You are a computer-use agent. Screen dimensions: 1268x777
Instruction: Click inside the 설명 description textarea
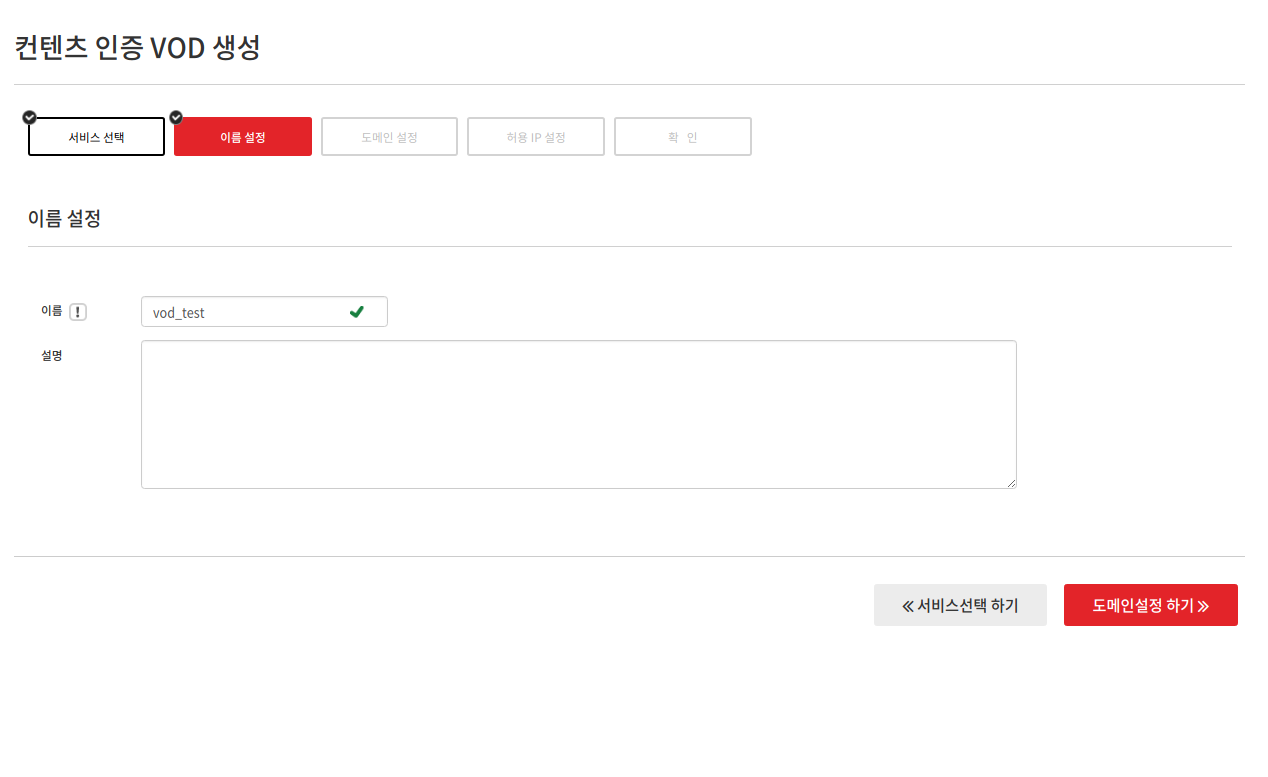[579, 414]
